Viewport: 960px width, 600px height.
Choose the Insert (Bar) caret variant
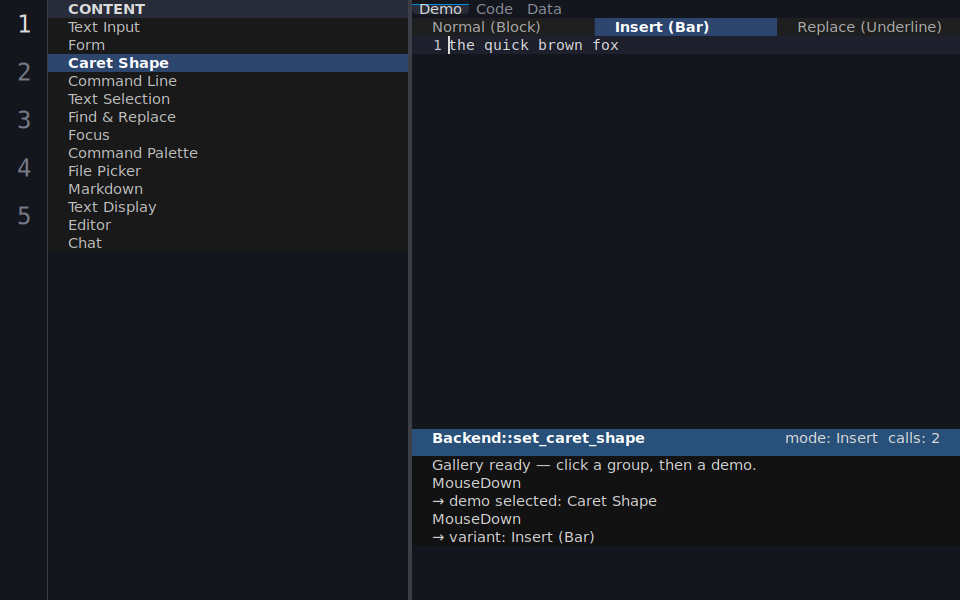(686, 27)
